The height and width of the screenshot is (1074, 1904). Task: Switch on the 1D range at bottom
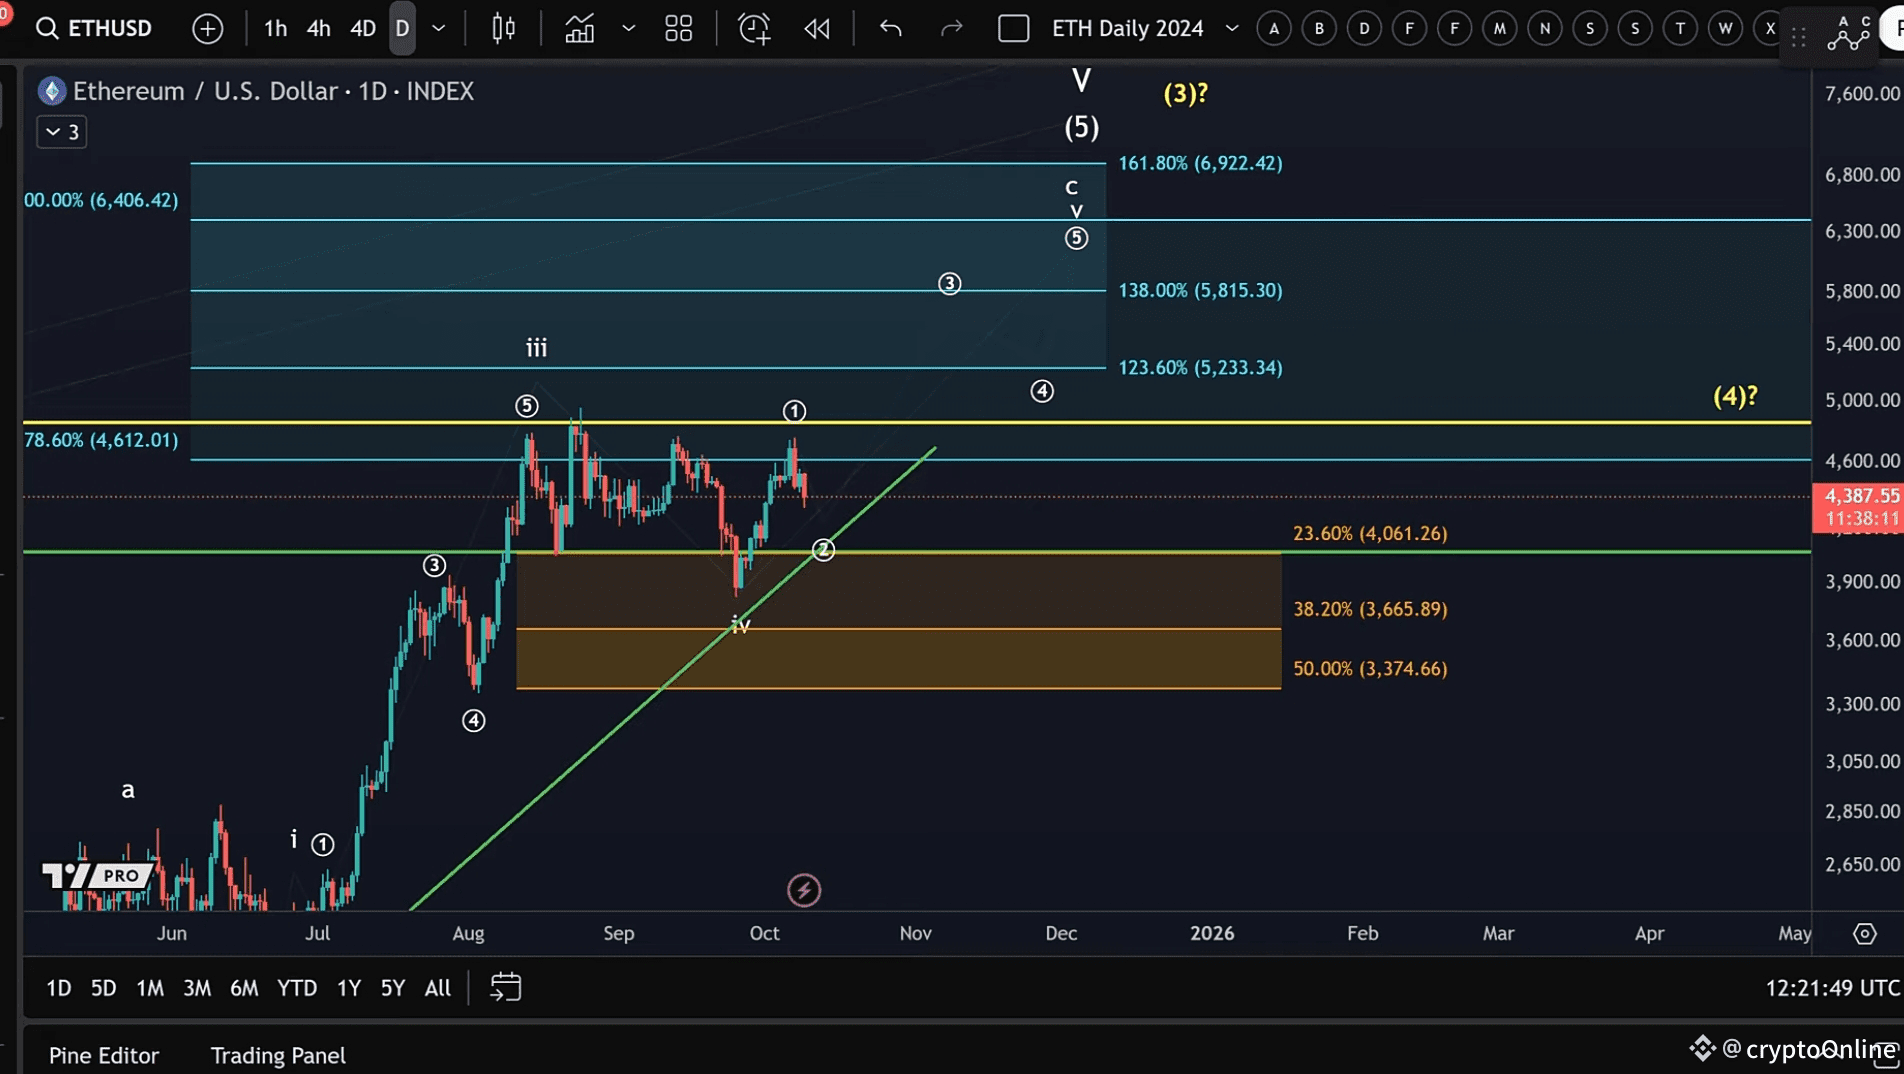coord(57,988)
